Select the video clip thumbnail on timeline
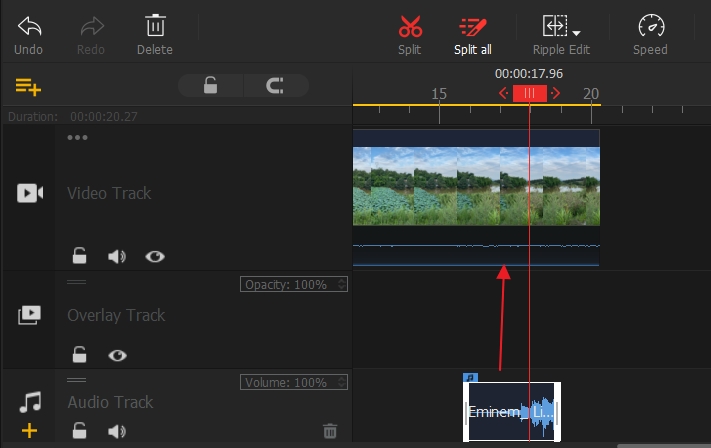Screen dimensions: 711x448 475,186
